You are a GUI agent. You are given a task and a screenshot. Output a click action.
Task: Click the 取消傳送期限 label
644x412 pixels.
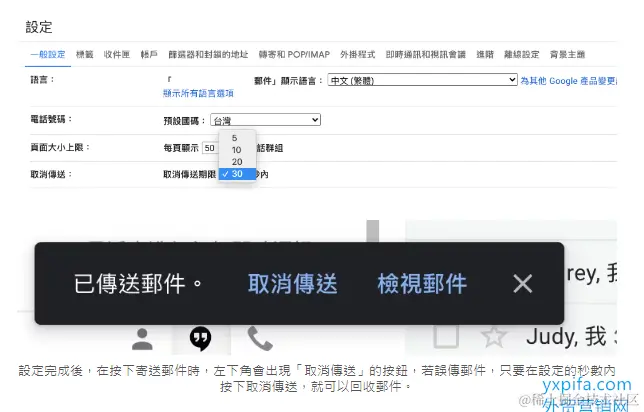tap(189, 174)
